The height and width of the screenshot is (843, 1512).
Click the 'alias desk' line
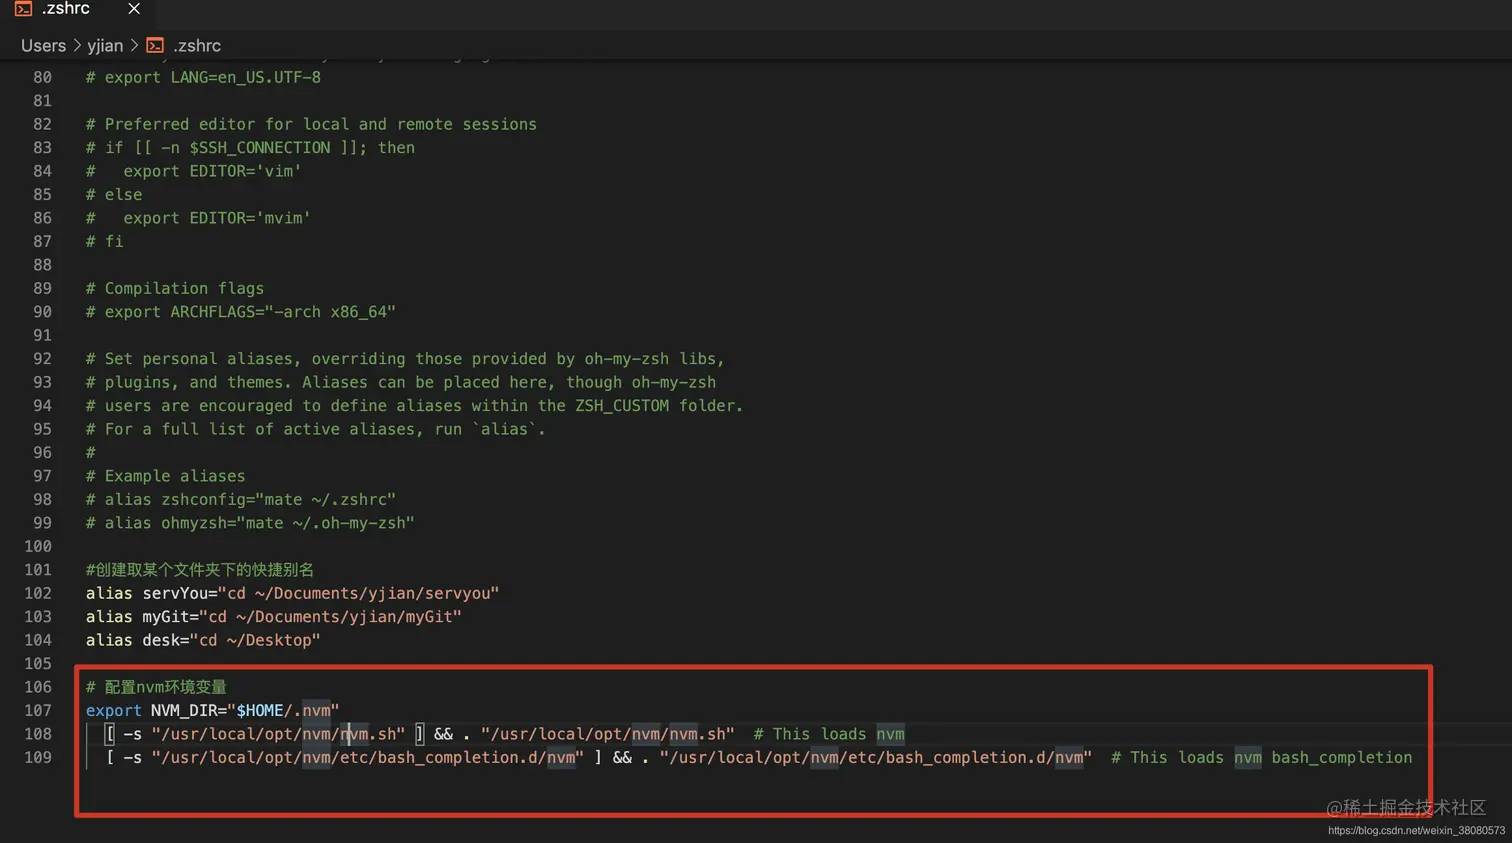[203, 641]
